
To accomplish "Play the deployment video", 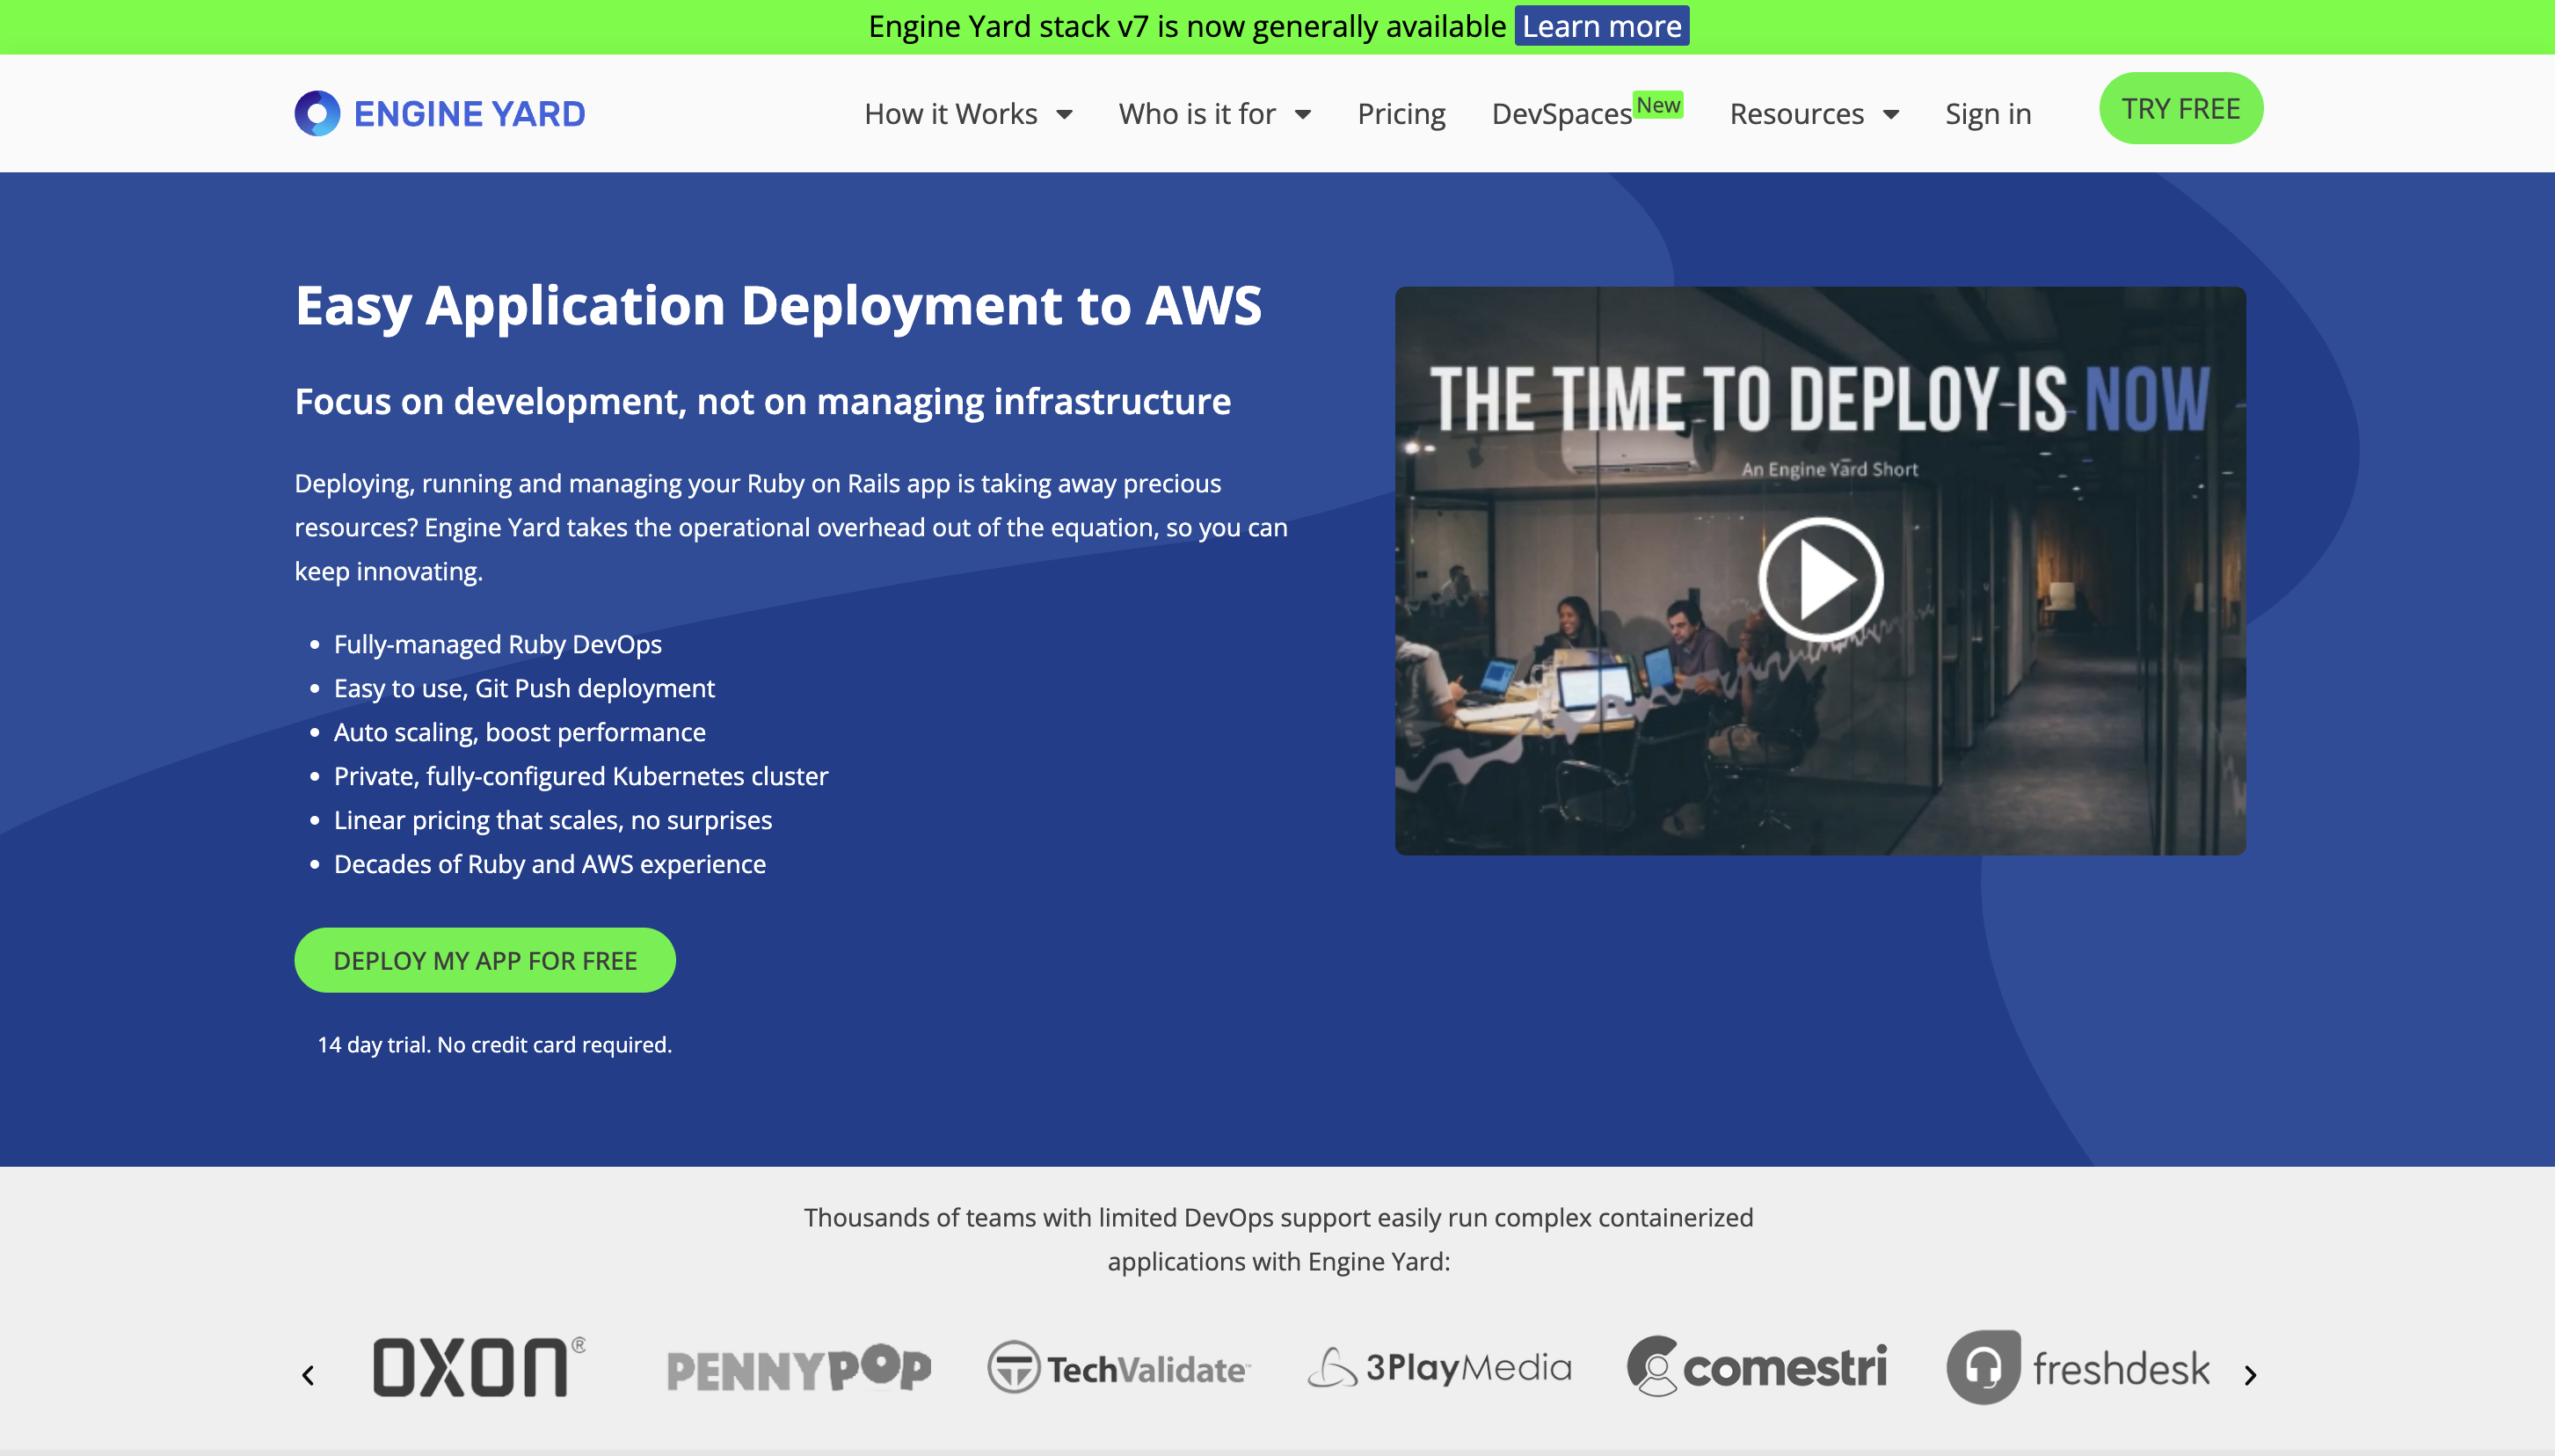I will point(1820,580).
